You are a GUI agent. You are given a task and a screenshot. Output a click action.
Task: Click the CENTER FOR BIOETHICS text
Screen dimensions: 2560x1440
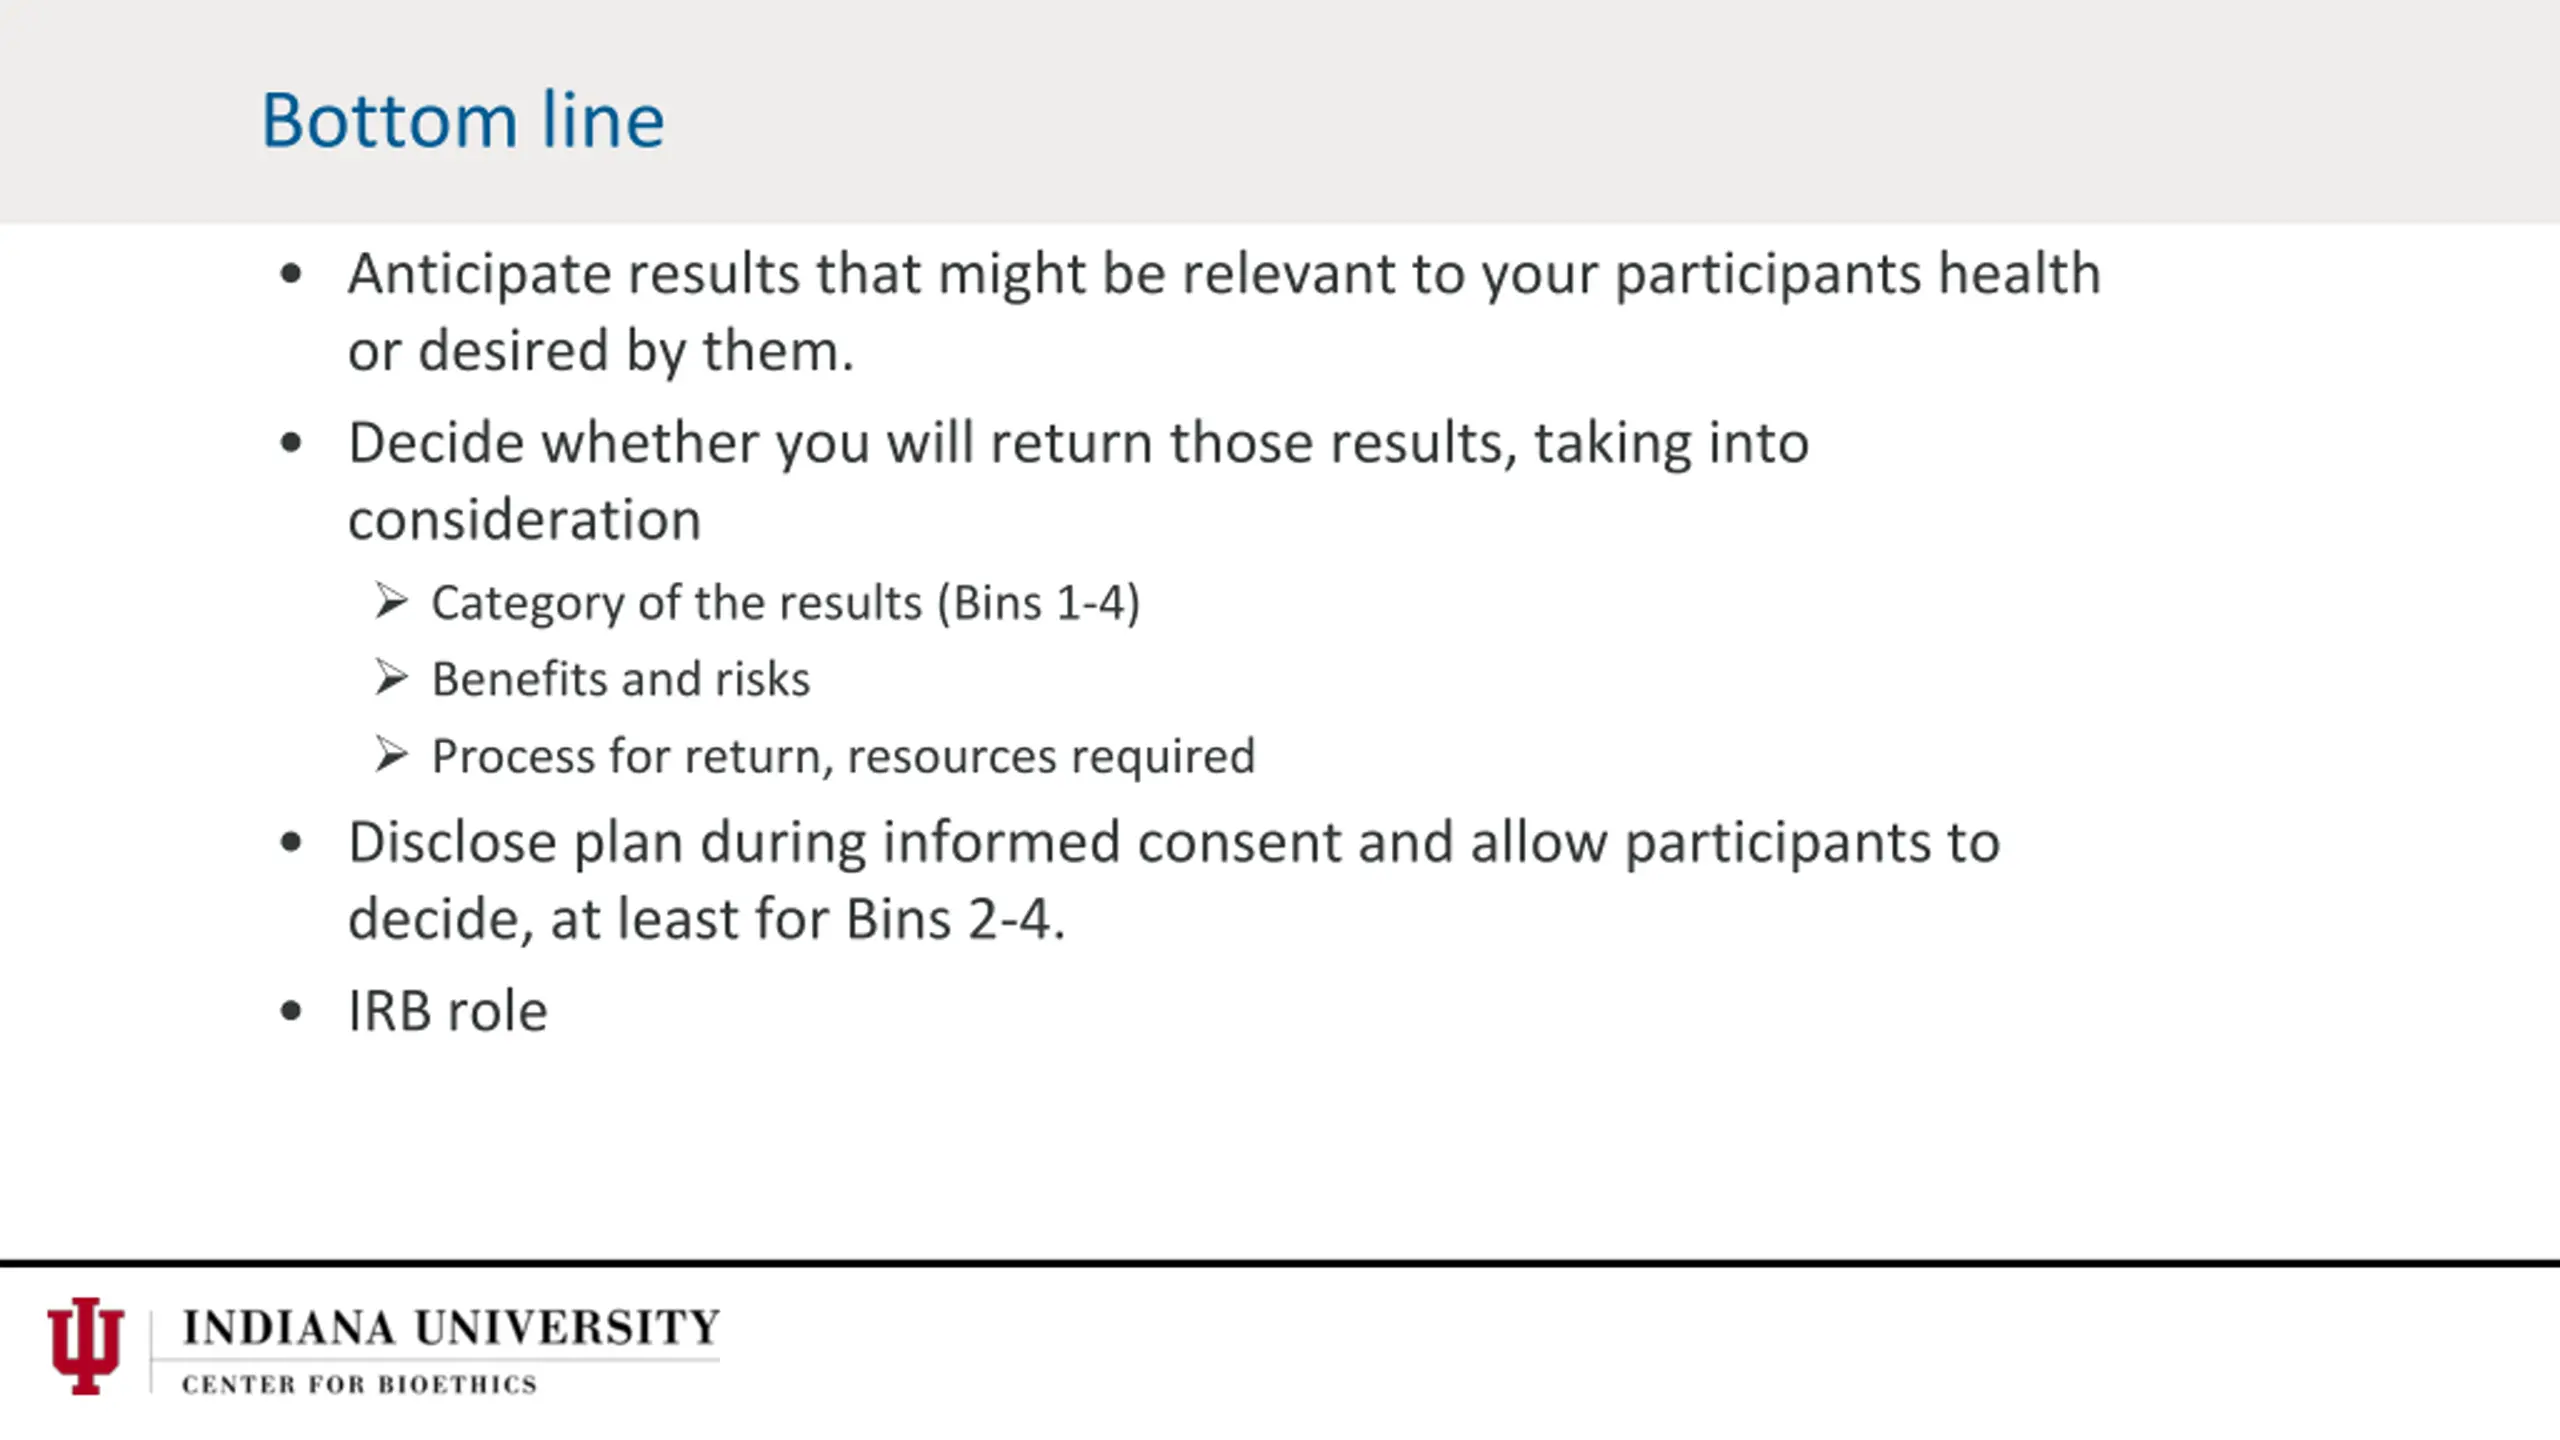(360, 1385)
